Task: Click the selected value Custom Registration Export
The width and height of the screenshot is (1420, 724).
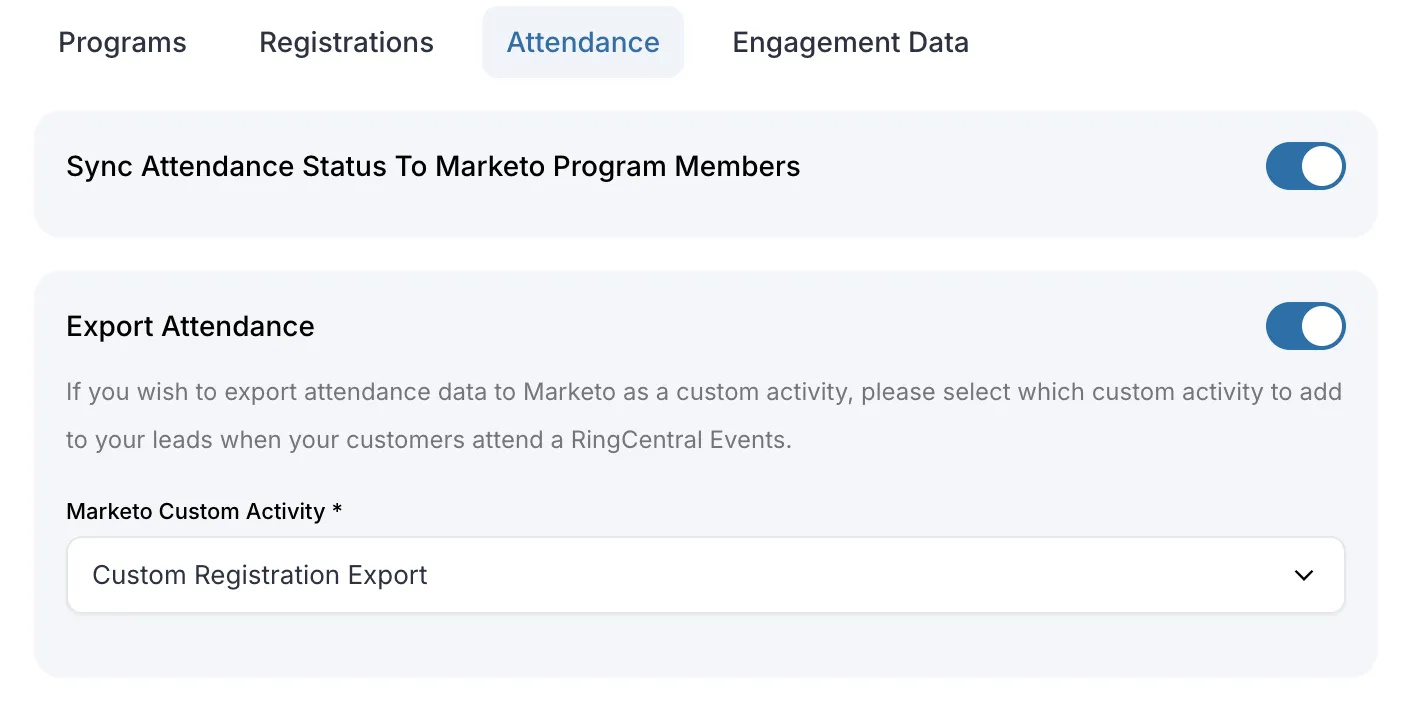Action: 260,575
